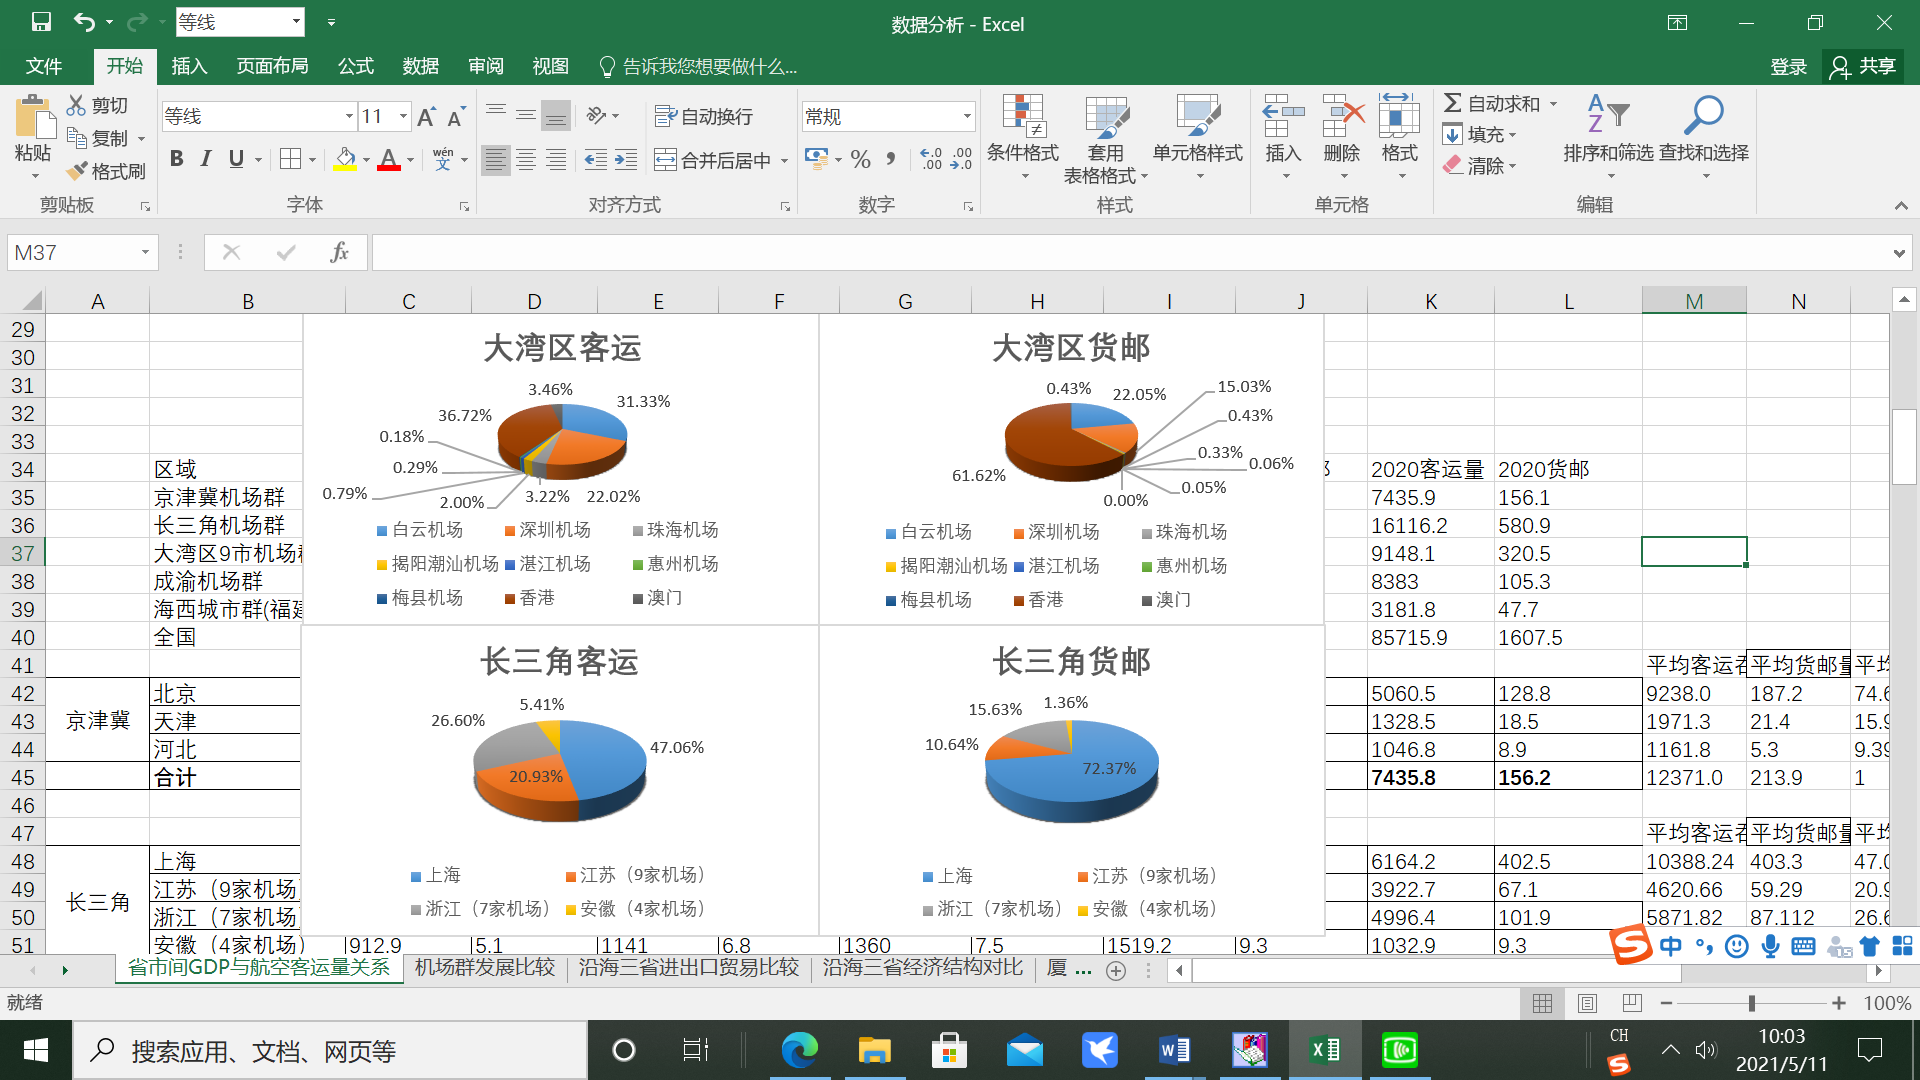Click the zoom out minus button
This screenshot has height=1080, width=1920.
point(1666,1002)
